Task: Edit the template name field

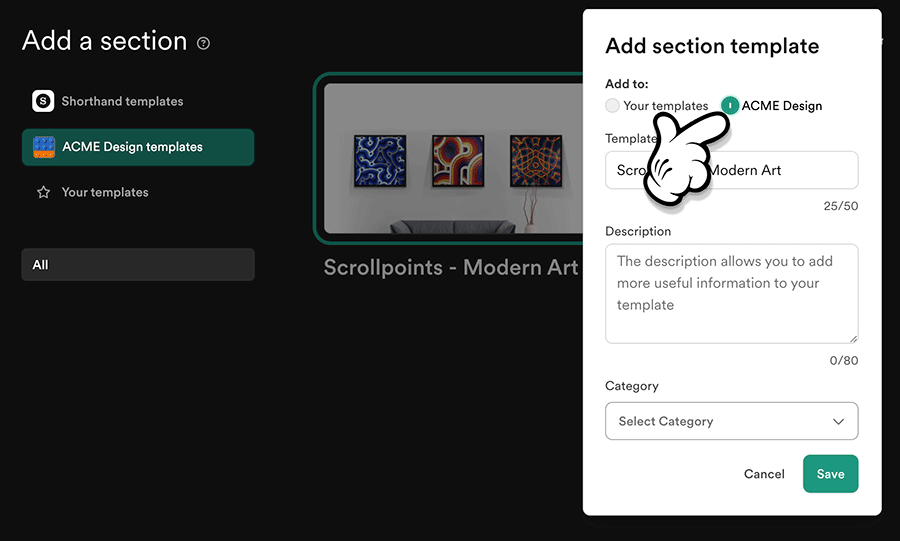Action: click(731, 170)
